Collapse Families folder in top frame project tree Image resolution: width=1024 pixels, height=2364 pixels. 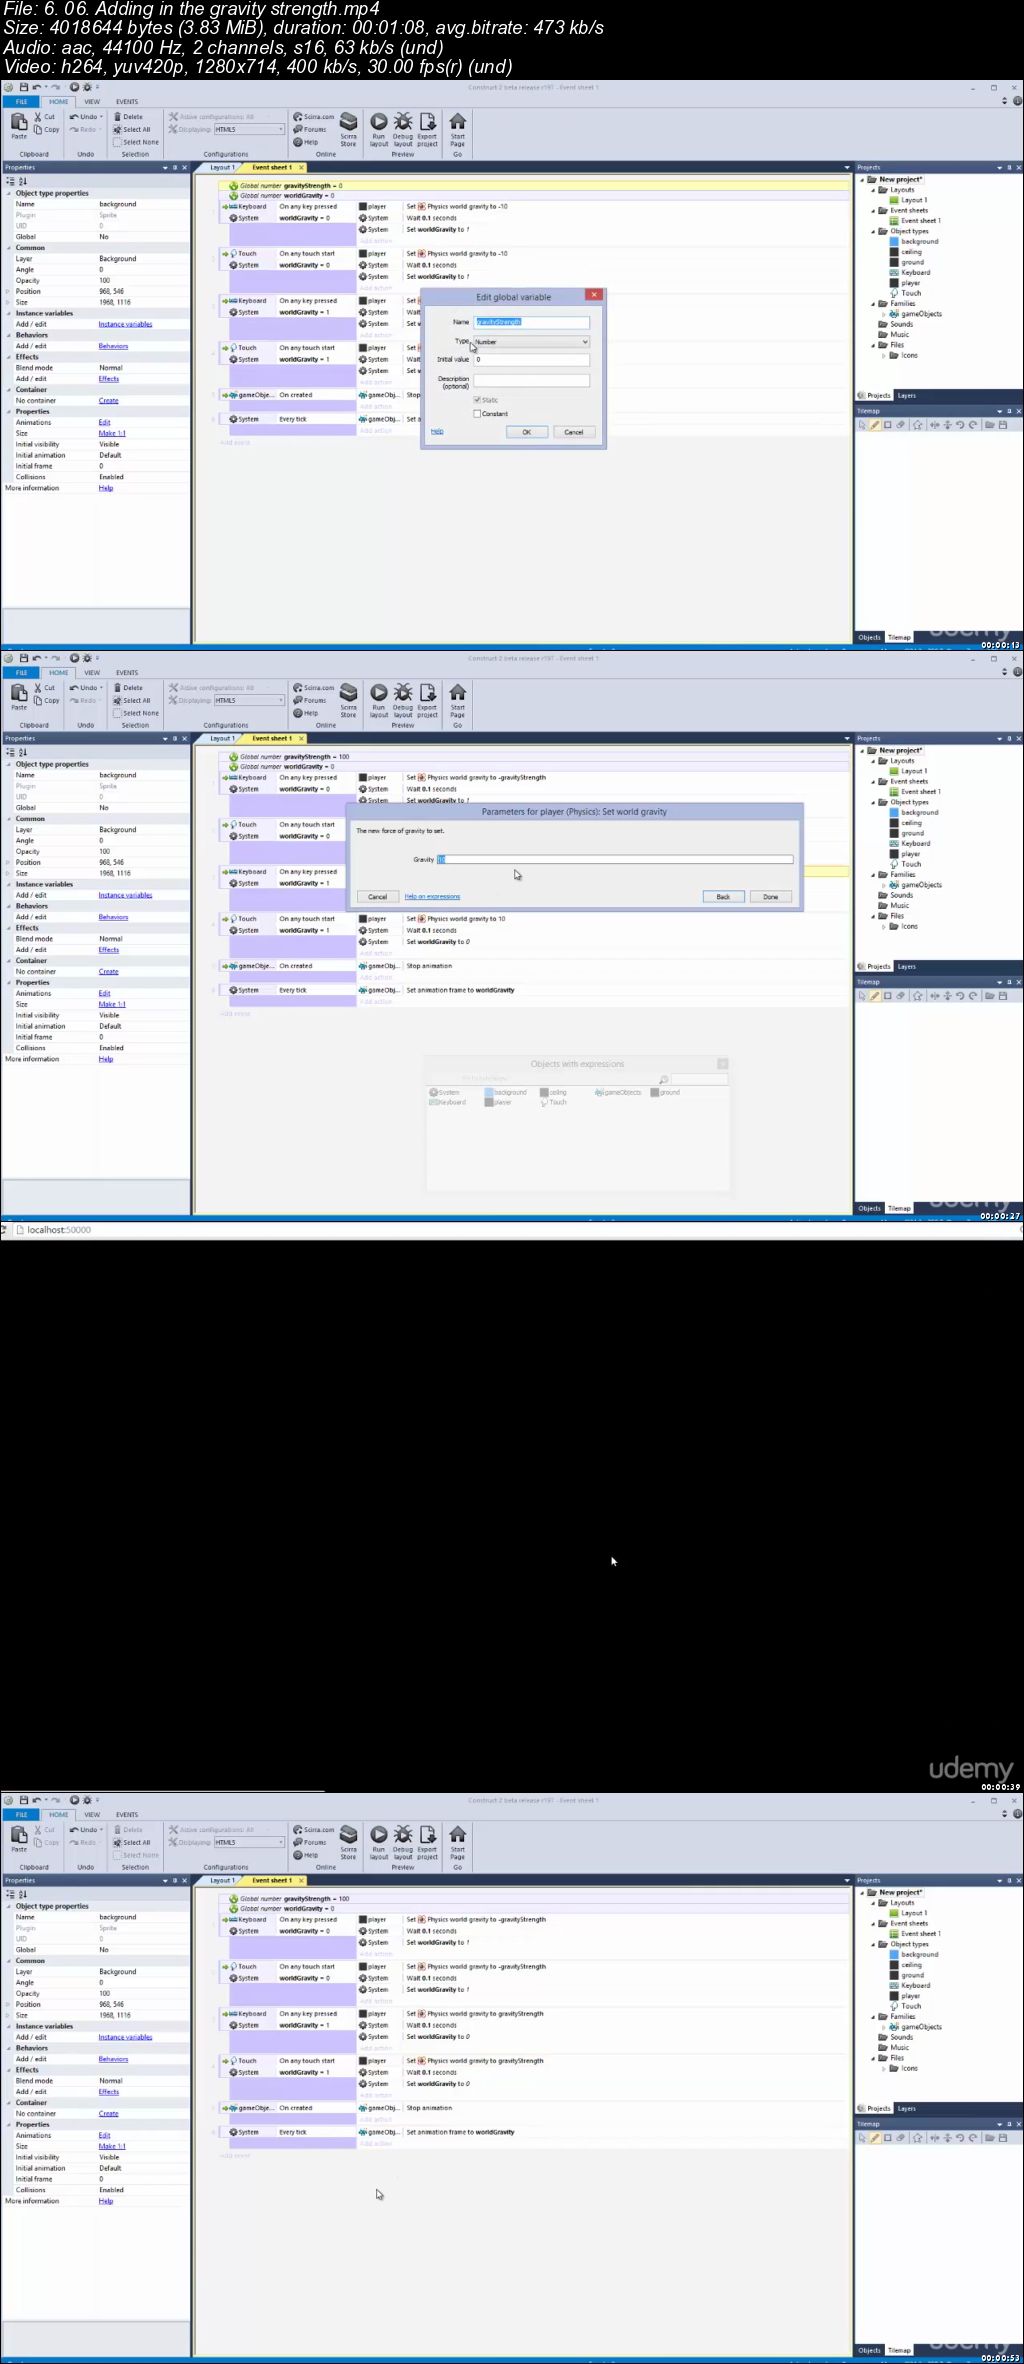point(873,304)
